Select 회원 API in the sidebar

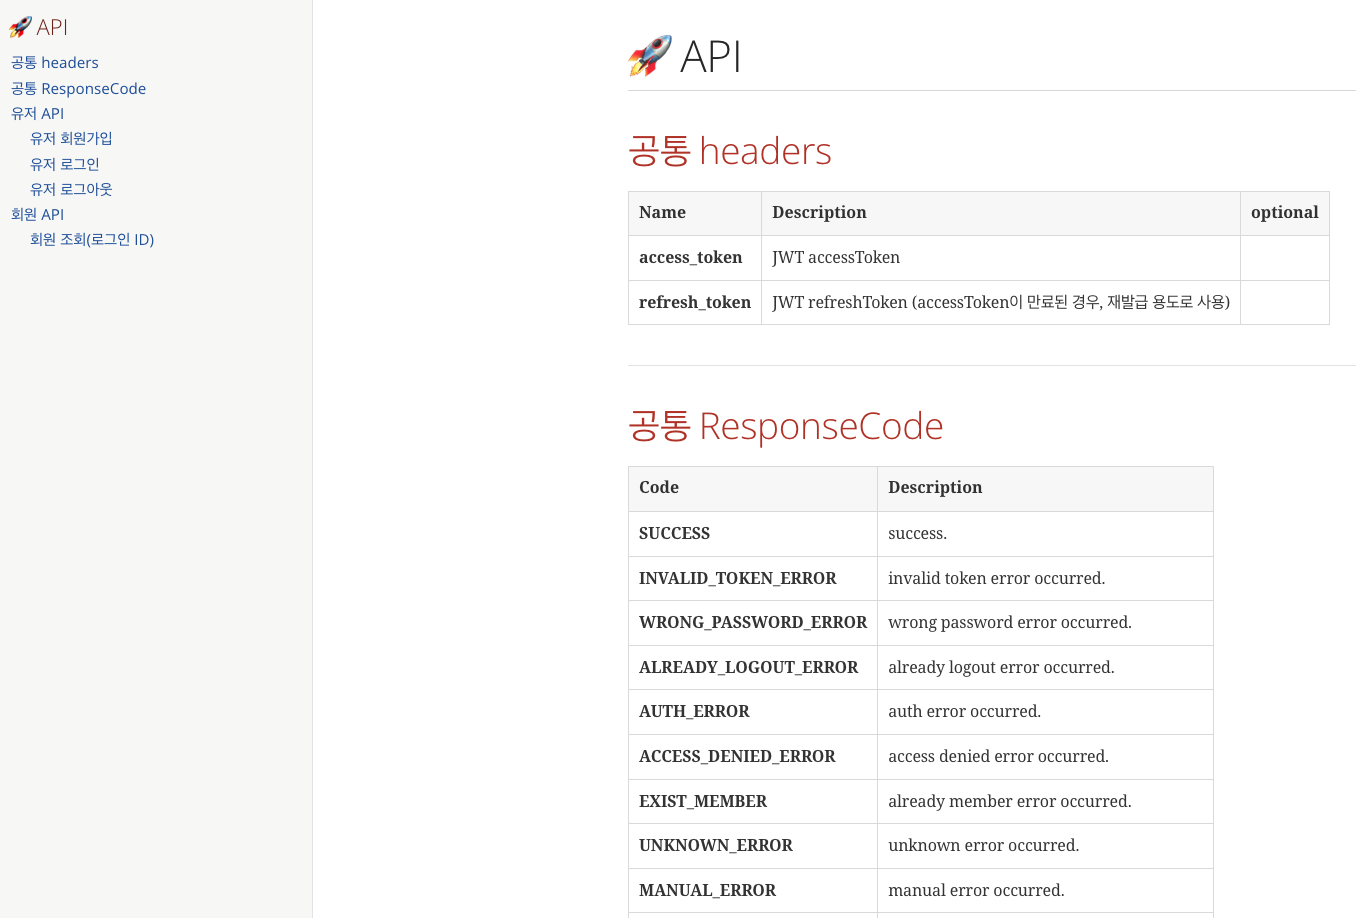click(x=37, y=215)
